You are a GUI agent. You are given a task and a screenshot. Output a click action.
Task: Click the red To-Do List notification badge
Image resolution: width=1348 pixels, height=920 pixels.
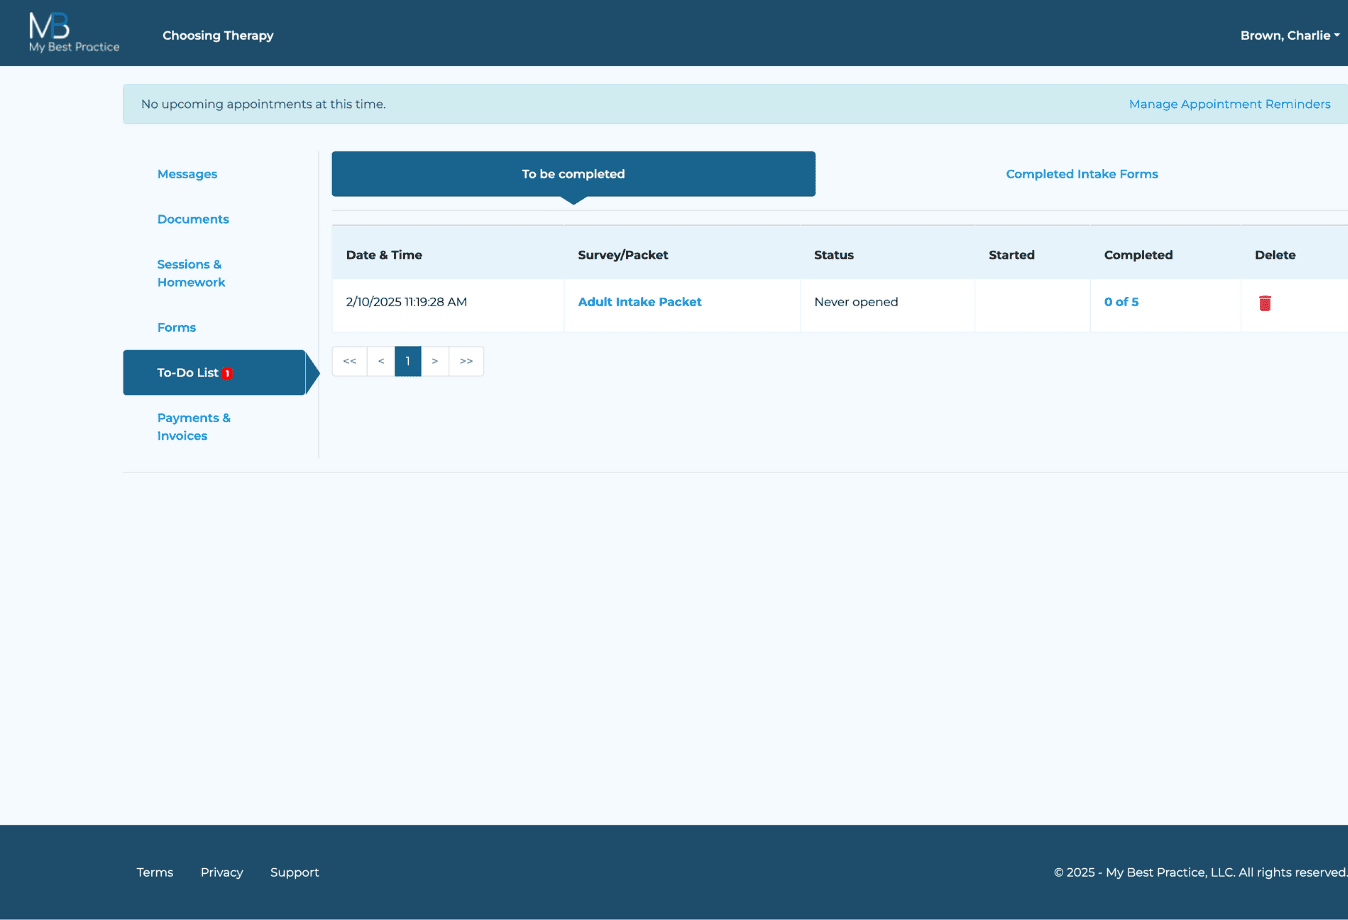(227, 374)
